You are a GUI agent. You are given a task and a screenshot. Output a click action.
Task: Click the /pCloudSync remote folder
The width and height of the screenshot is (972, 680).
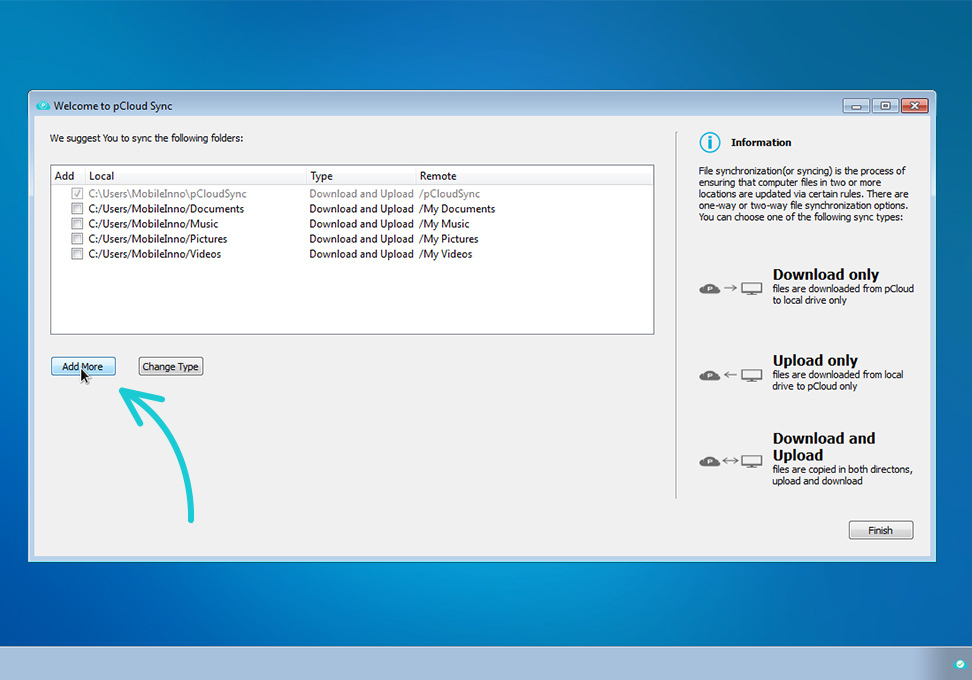[449, 194]
